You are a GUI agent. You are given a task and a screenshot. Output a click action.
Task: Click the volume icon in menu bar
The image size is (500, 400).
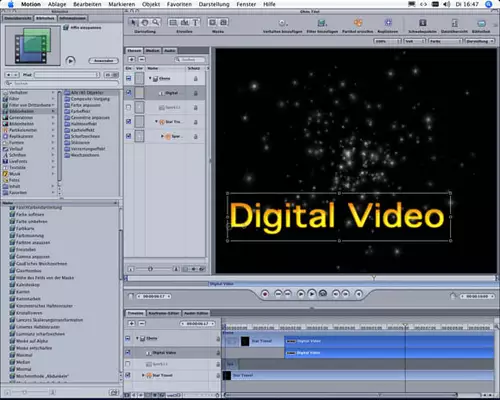[447, 4]
